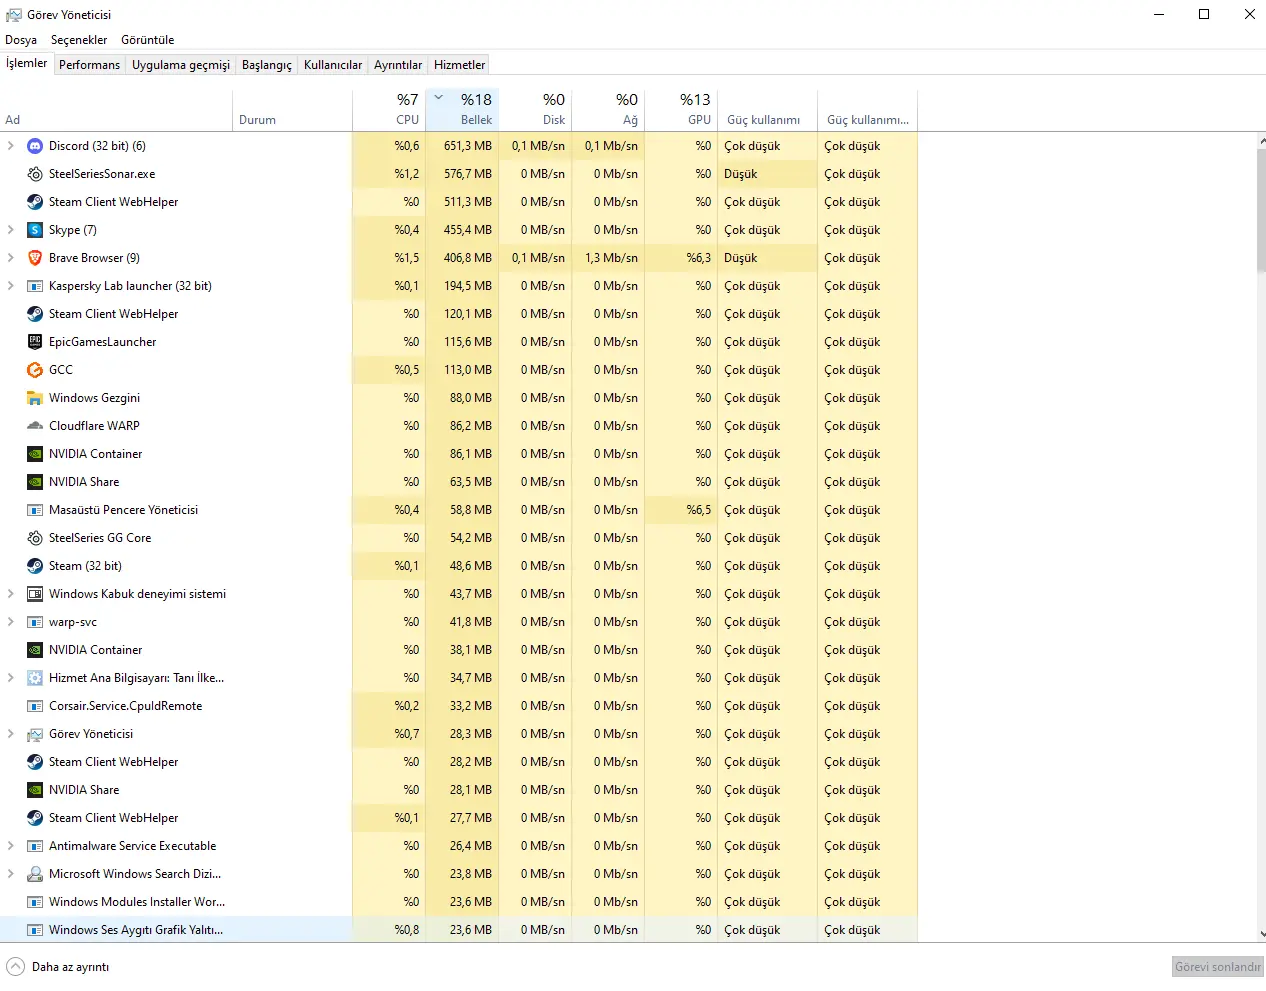The height and width of the screenshot is (991, 1266).
Task: Click the GCC process icon
Action: (35, 370)
